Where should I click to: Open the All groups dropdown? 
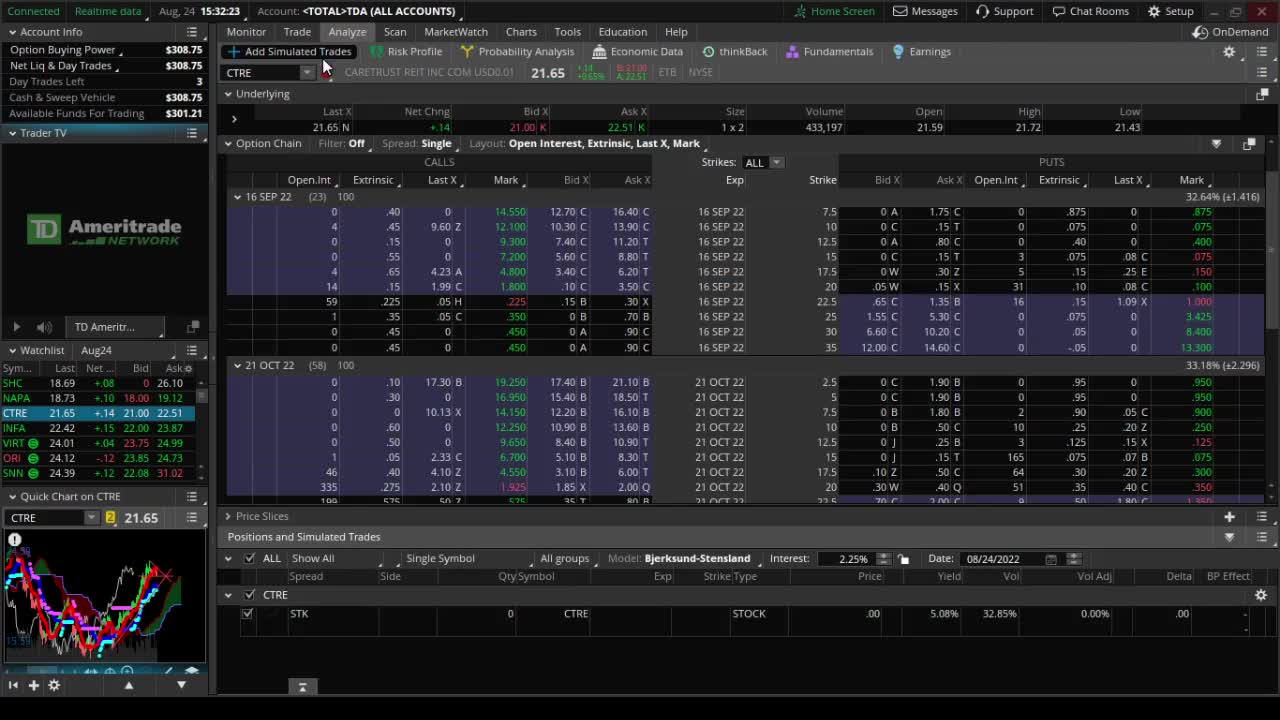point(570,559)
